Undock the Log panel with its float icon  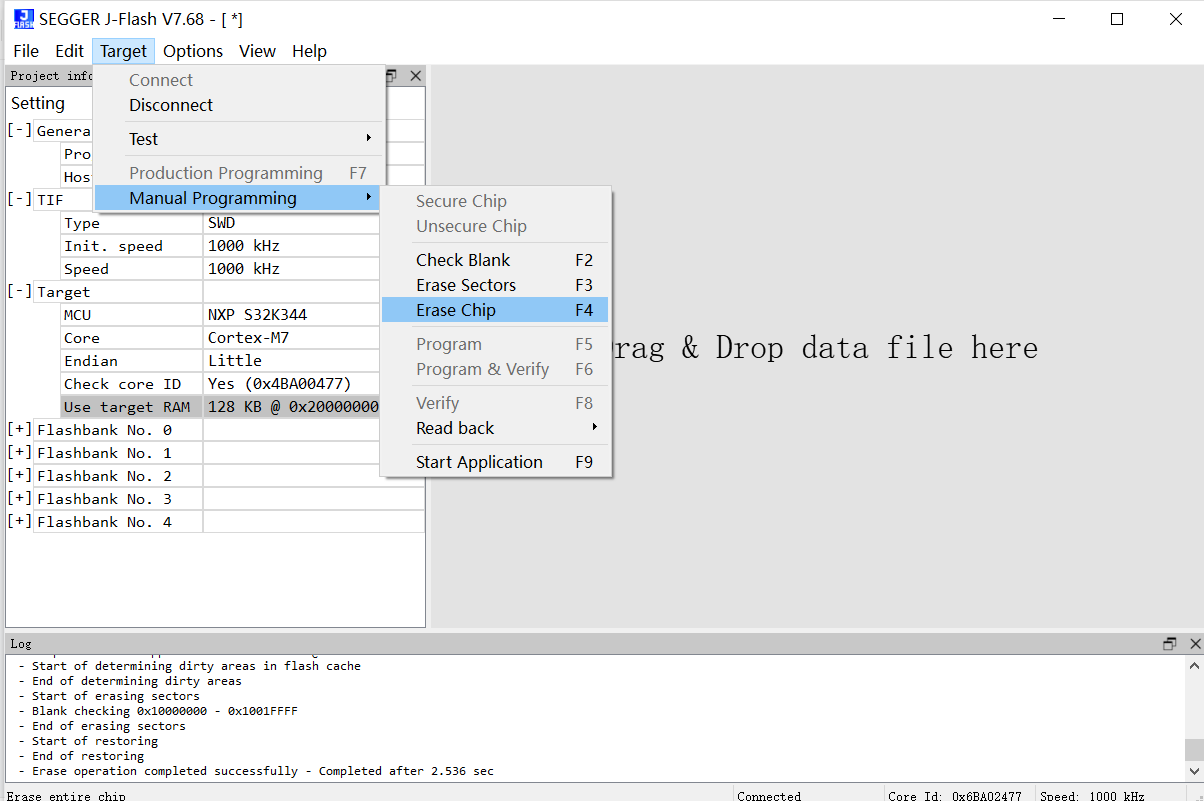click(1170, 643)
